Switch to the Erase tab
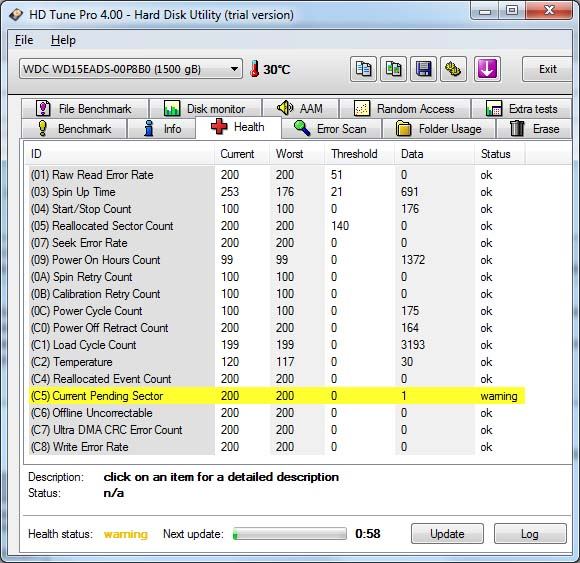Image resolution: width=580 pixels, height=563 pixels. pos(534,129)
